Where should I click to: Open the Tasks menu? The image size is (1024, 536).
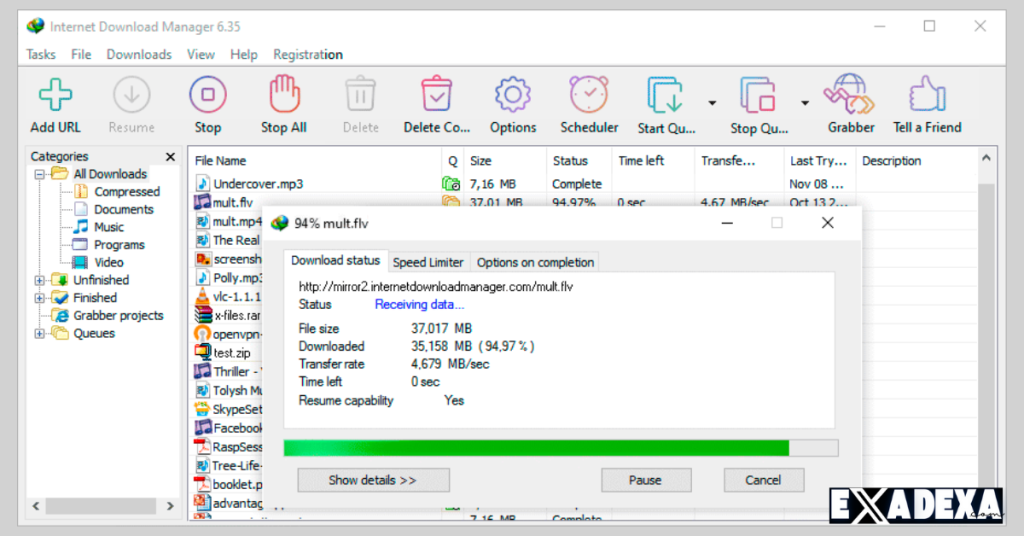coord(40,55)
